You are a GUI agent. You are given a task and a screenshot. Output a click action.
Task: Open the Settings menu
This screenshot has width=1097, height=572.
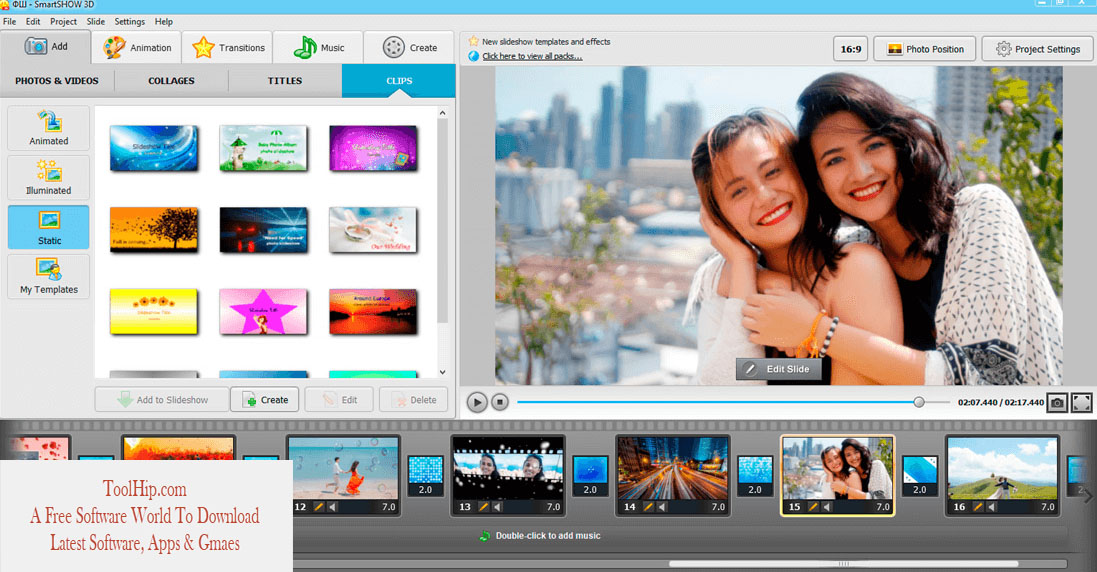[129, 22]
